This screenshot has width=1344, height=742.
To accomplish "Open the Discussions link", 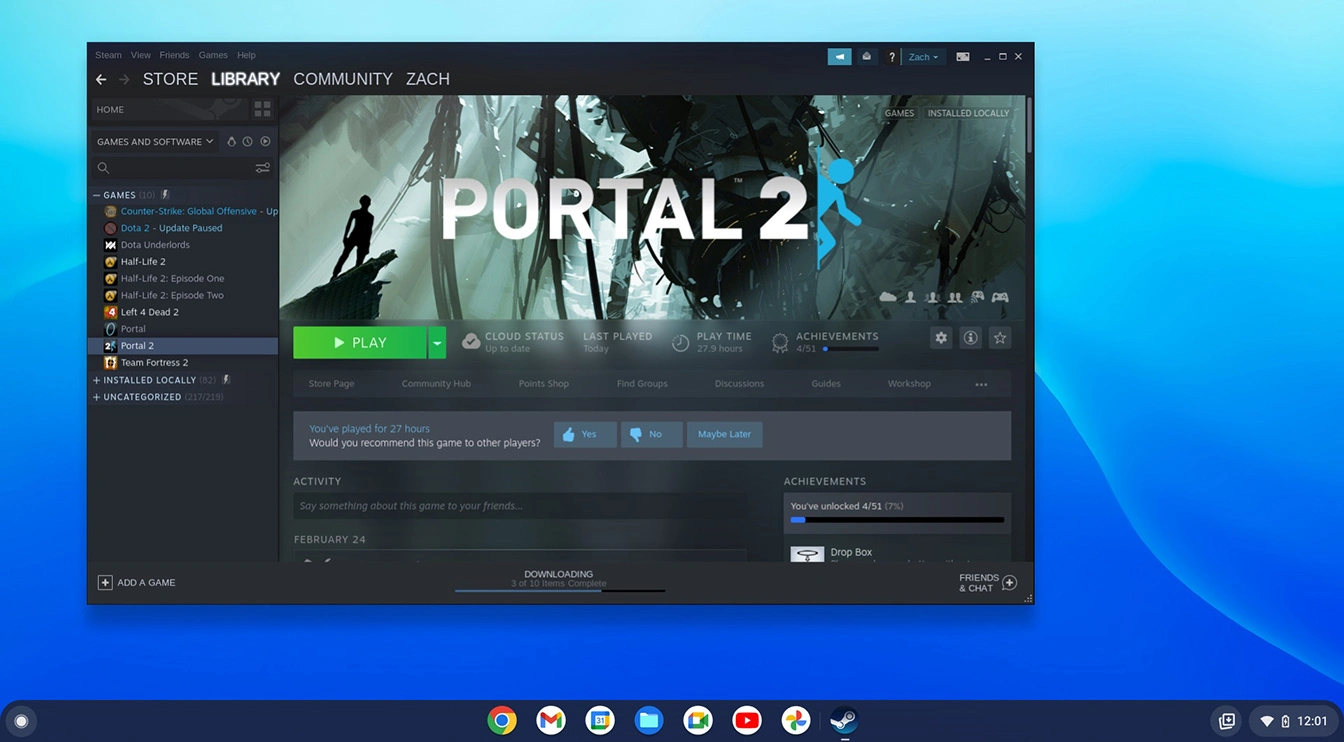I will pos(739,384).
